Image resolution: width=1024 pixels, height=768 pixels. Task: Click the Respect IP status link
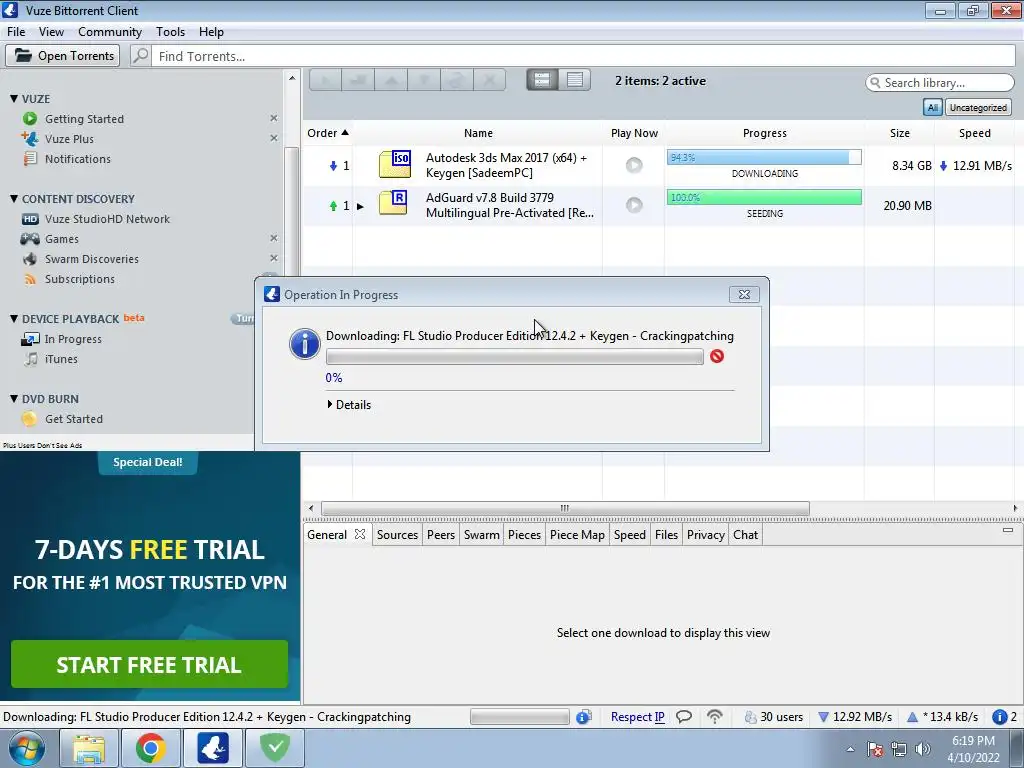(x=637, y=717)
